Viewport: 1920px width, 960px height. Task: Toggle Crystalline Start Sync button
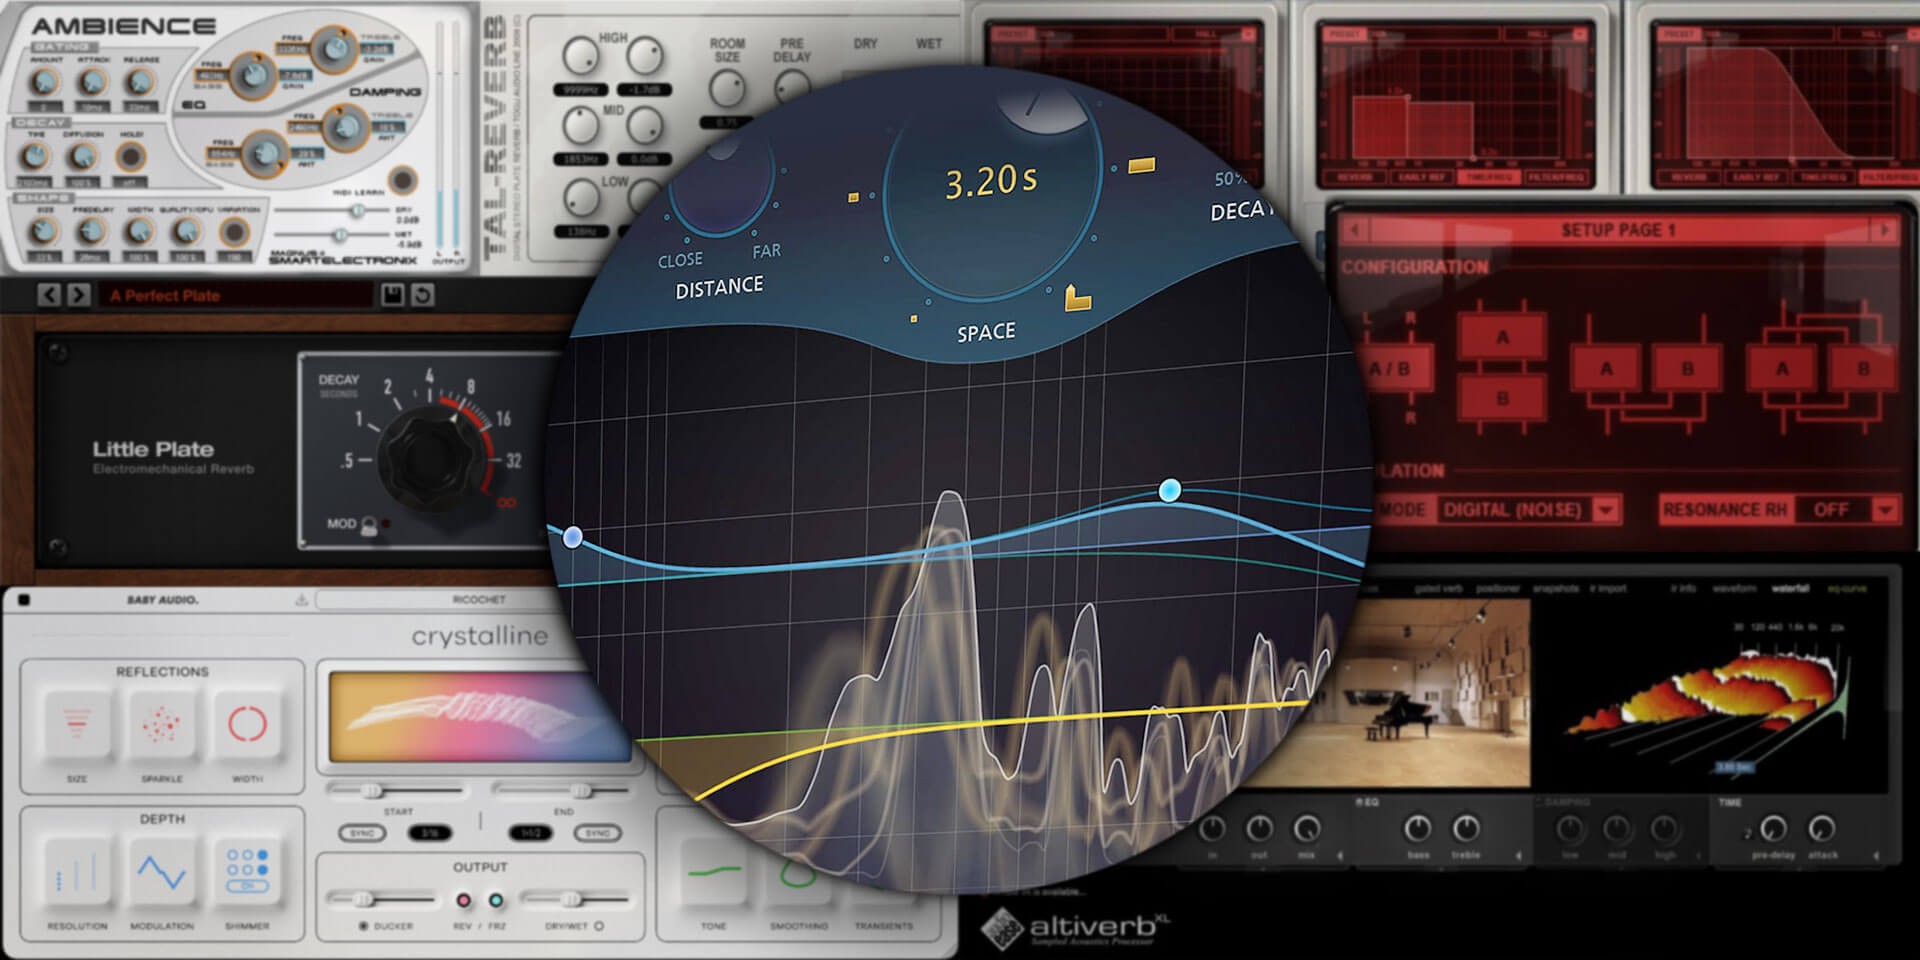click(361, 833)
